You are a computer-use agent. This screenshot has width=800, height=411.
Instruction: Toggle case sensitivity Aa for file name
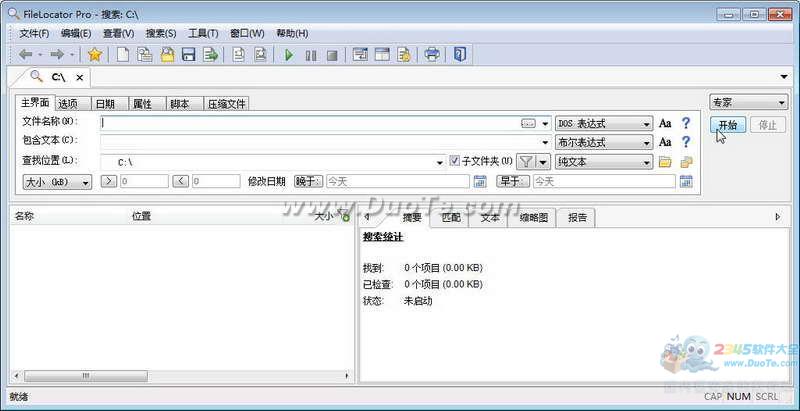(665, 123)
